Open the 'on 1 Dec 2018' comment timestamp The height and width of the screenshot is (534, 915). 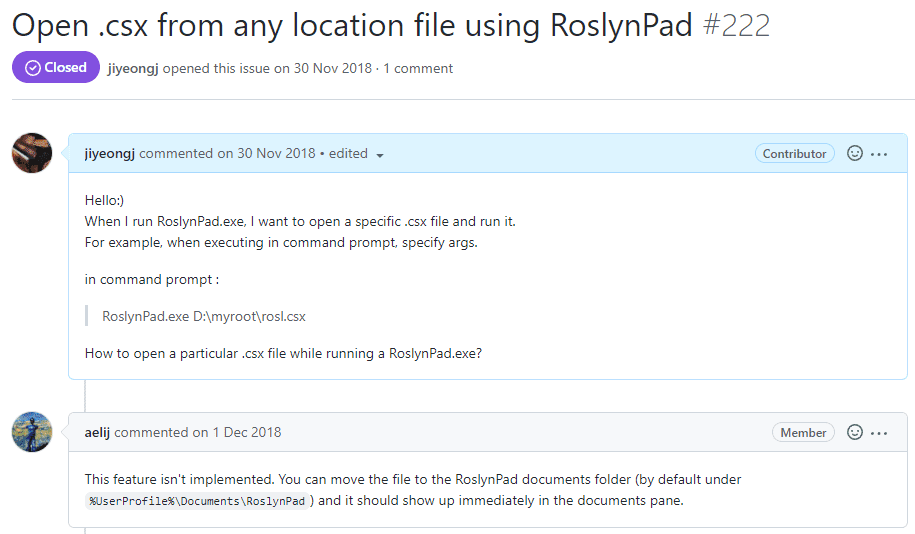click(x=237, y=432)
